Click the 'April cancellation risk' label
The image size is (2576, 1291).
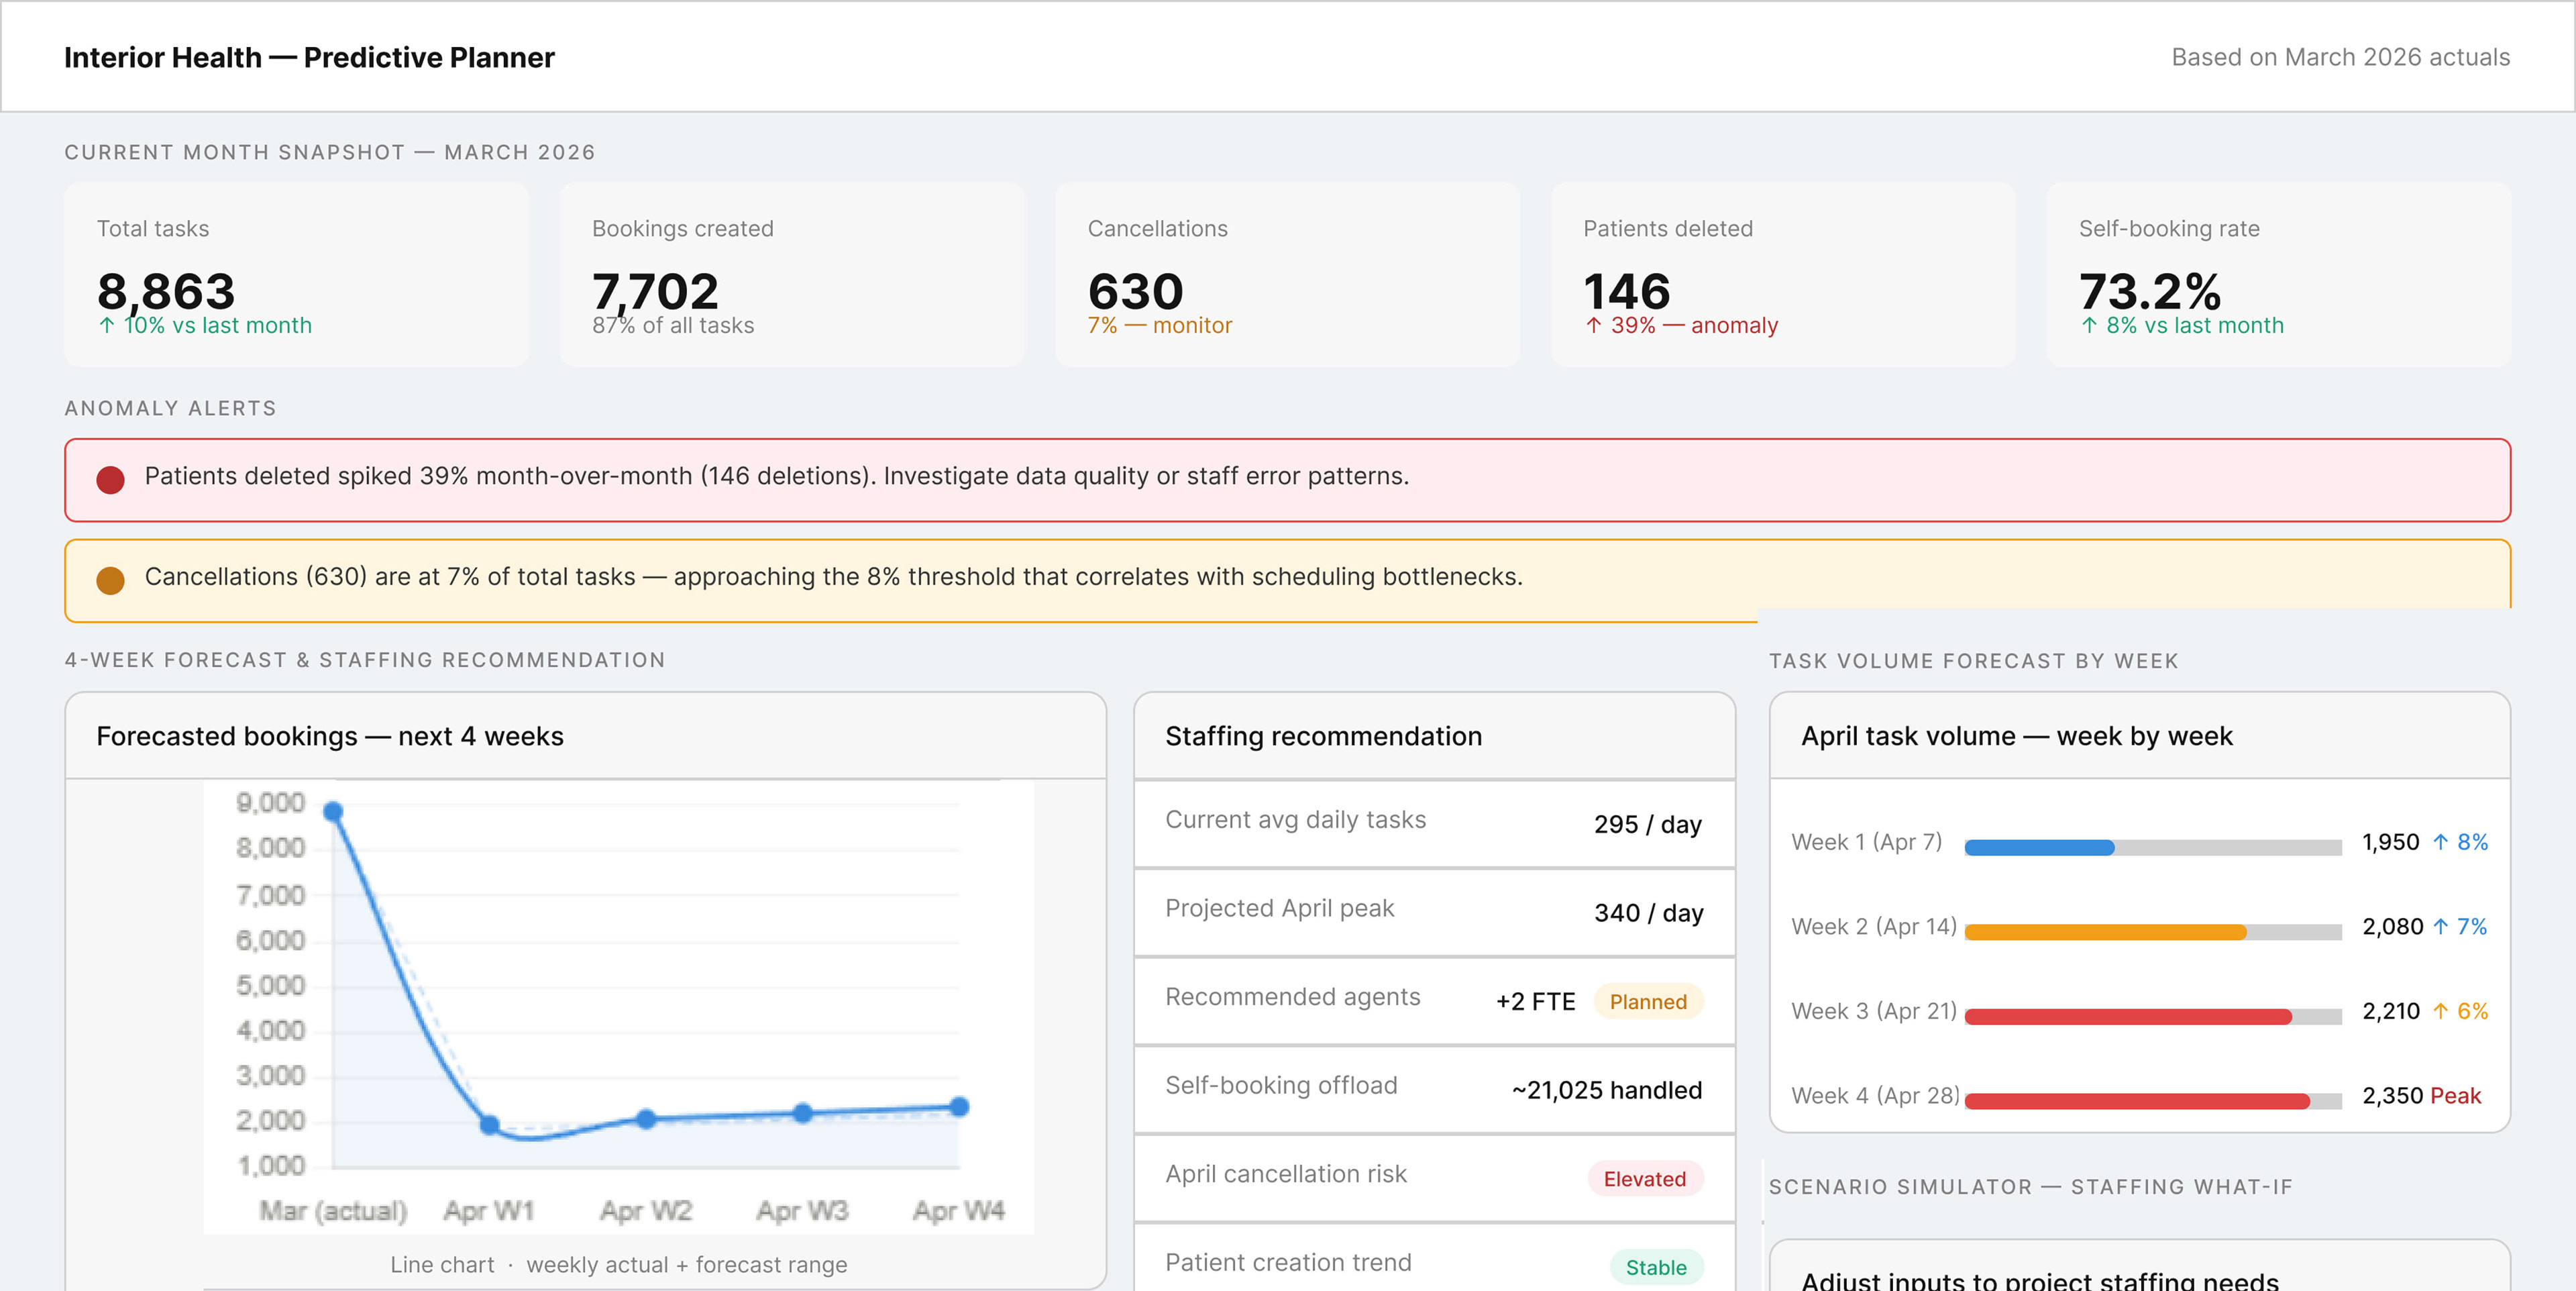coord(1286,1174)
